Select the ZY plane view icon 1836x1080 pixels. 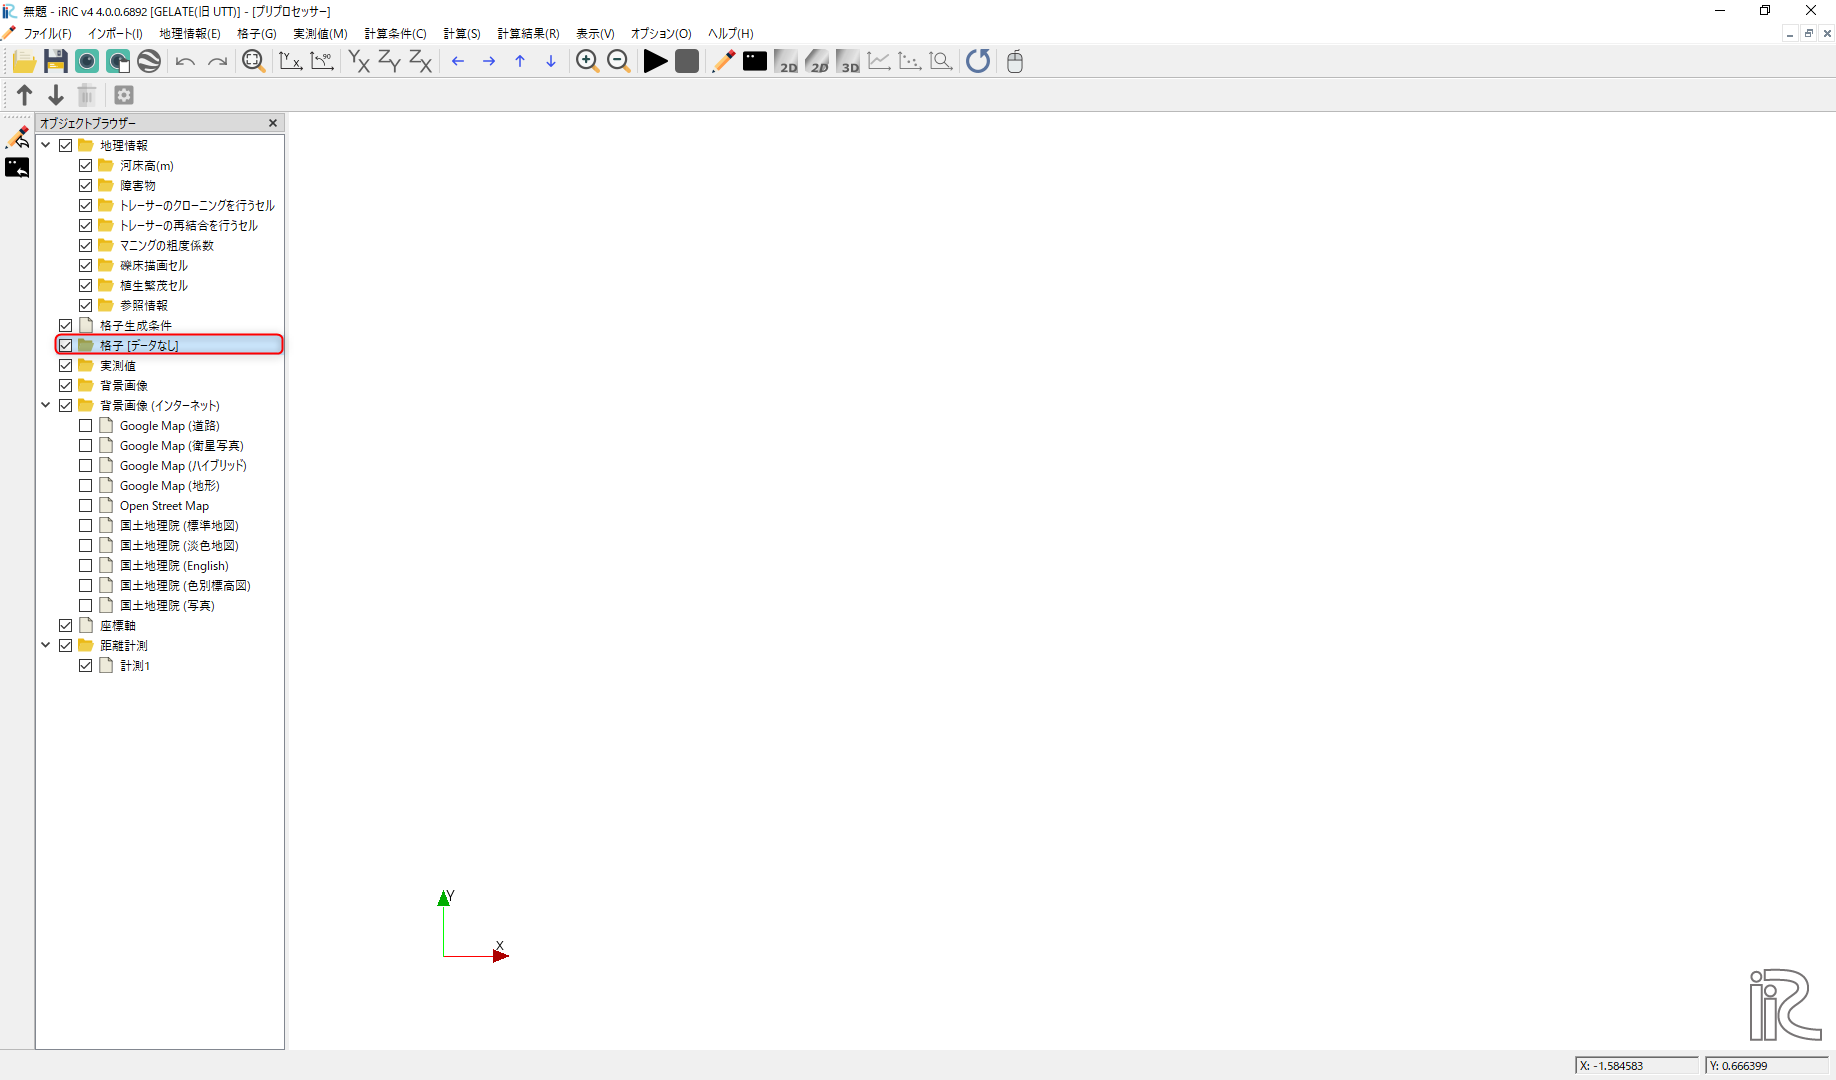[389, 62]
